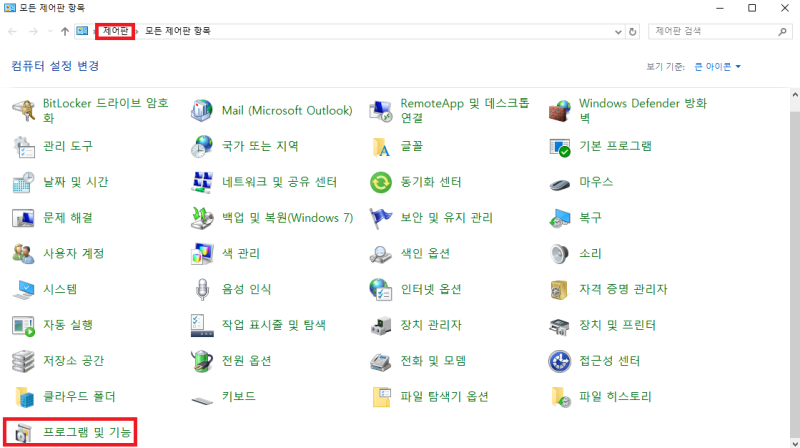
Task: Click the control panel icon in address bar
Action: pyautogui.click(x=82, y=31)
